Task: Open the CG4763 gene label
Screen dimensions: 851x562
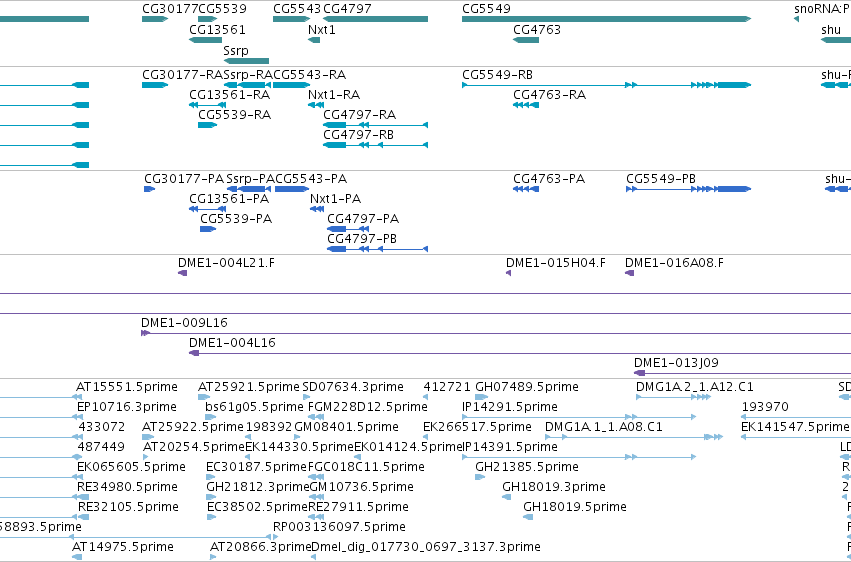Action: coord(537,29)
